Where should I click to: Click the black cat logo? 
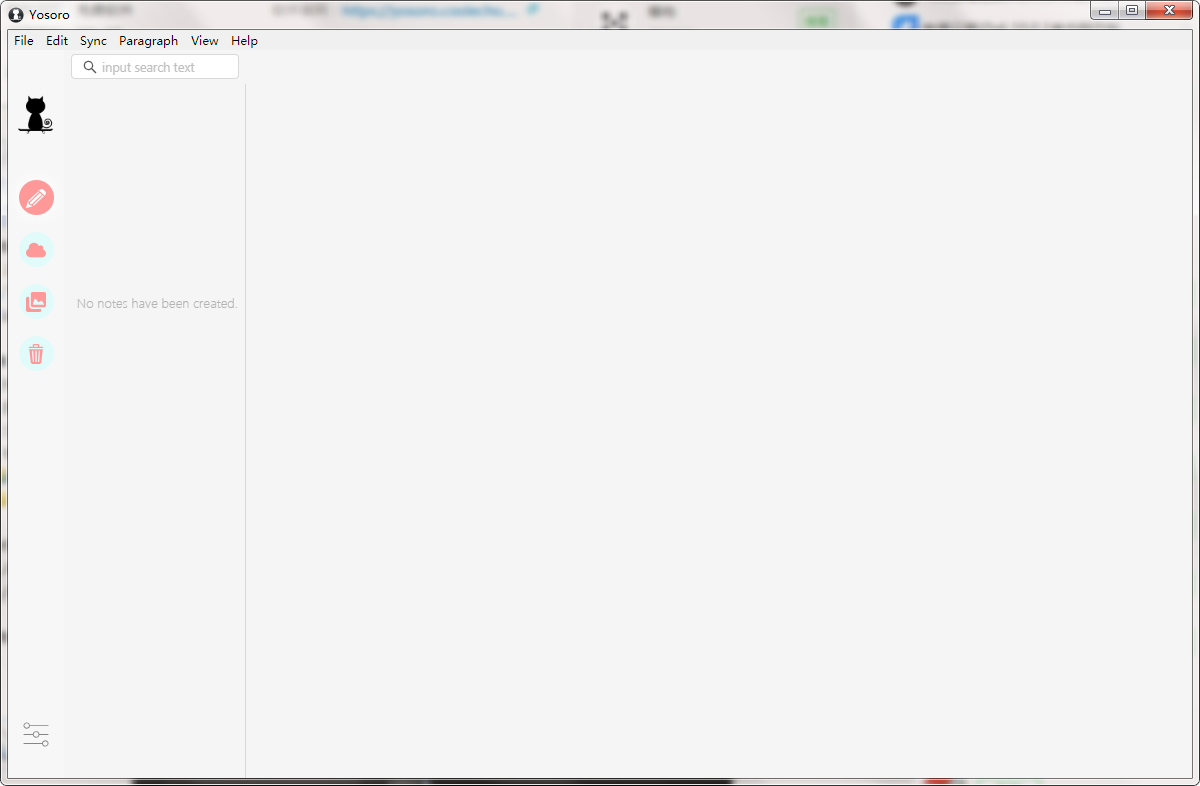pyautogui.click(x=36, y=115)
